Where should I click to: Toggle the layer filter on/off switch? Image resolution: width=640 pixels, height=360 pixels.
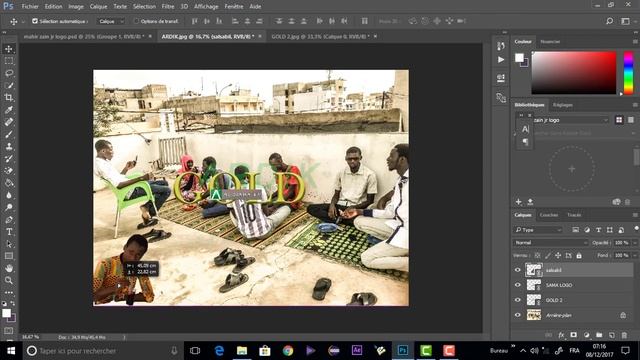[x=636, y=229]
